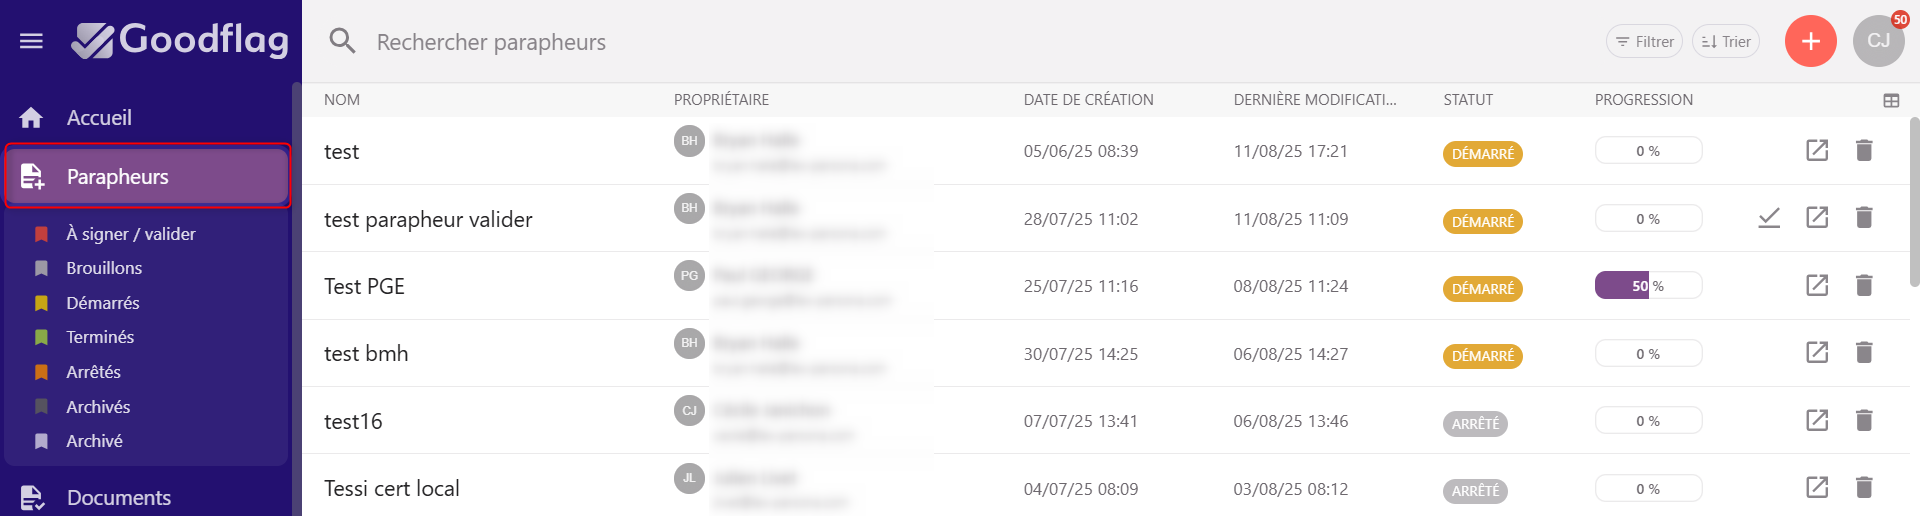1920x516 pixels.
Task: Delete the 'Test PGE' parapheur
Action: pyautogui.click(x=1864, y=286)
